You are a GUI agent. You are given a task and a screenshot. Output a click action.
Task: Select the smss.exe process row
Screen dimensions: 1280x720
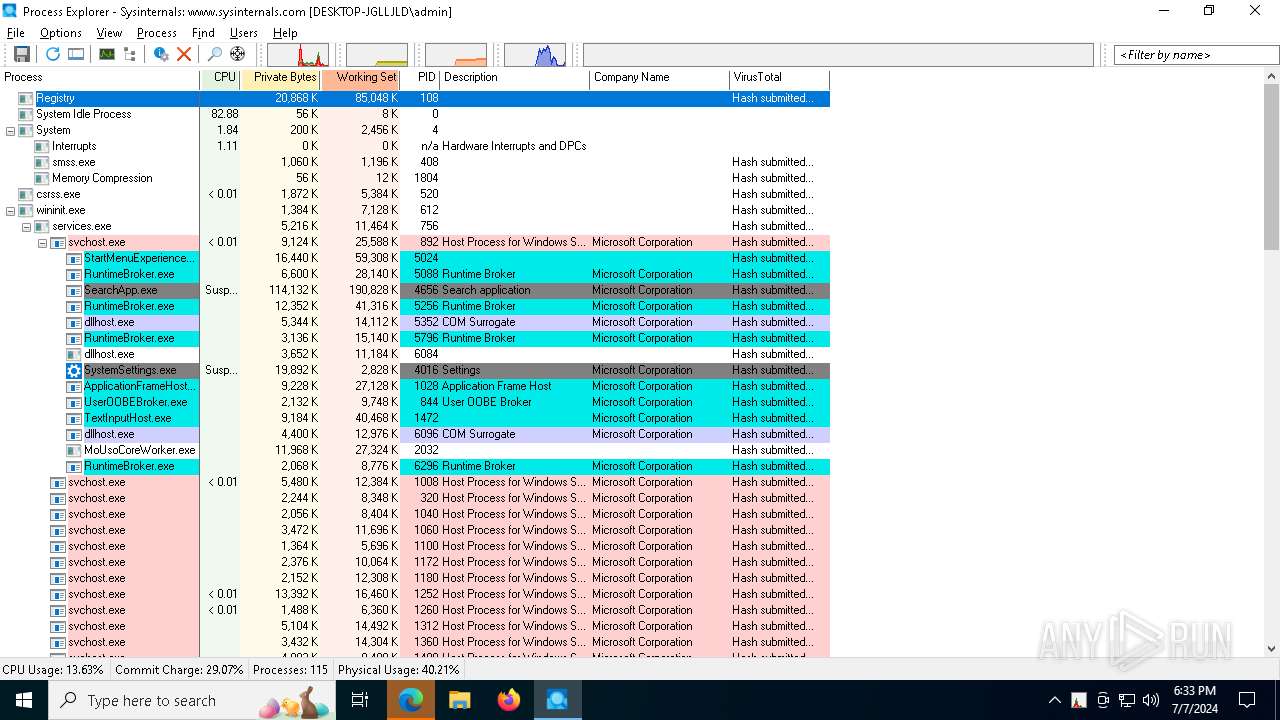coord(415,162)
